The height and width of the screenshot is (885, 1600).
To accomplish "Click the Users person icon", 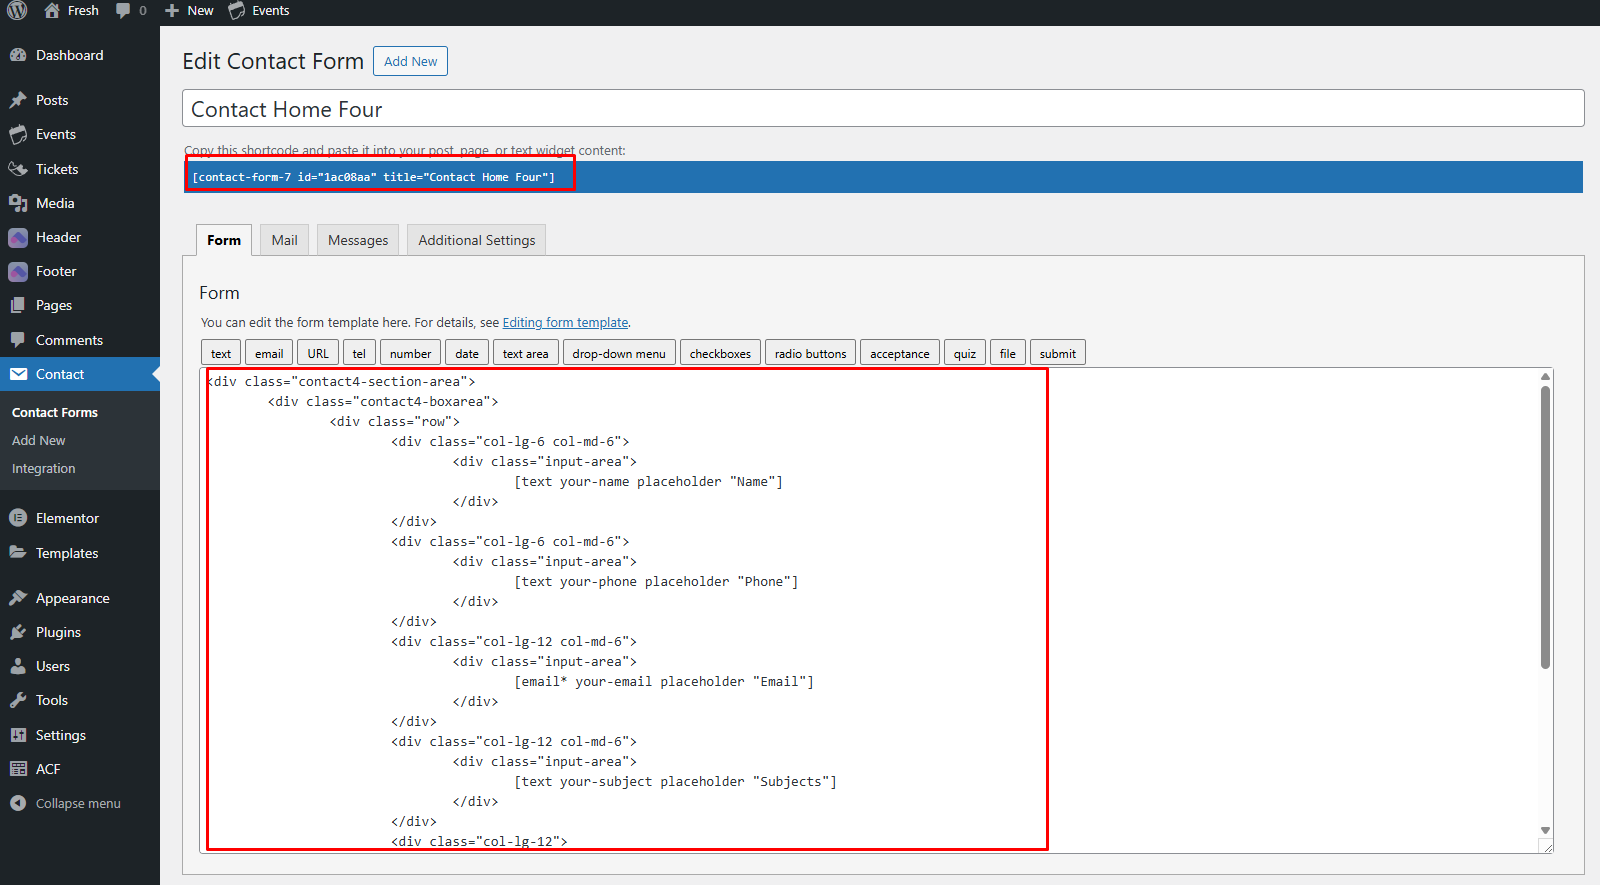I will click(18, 666).
